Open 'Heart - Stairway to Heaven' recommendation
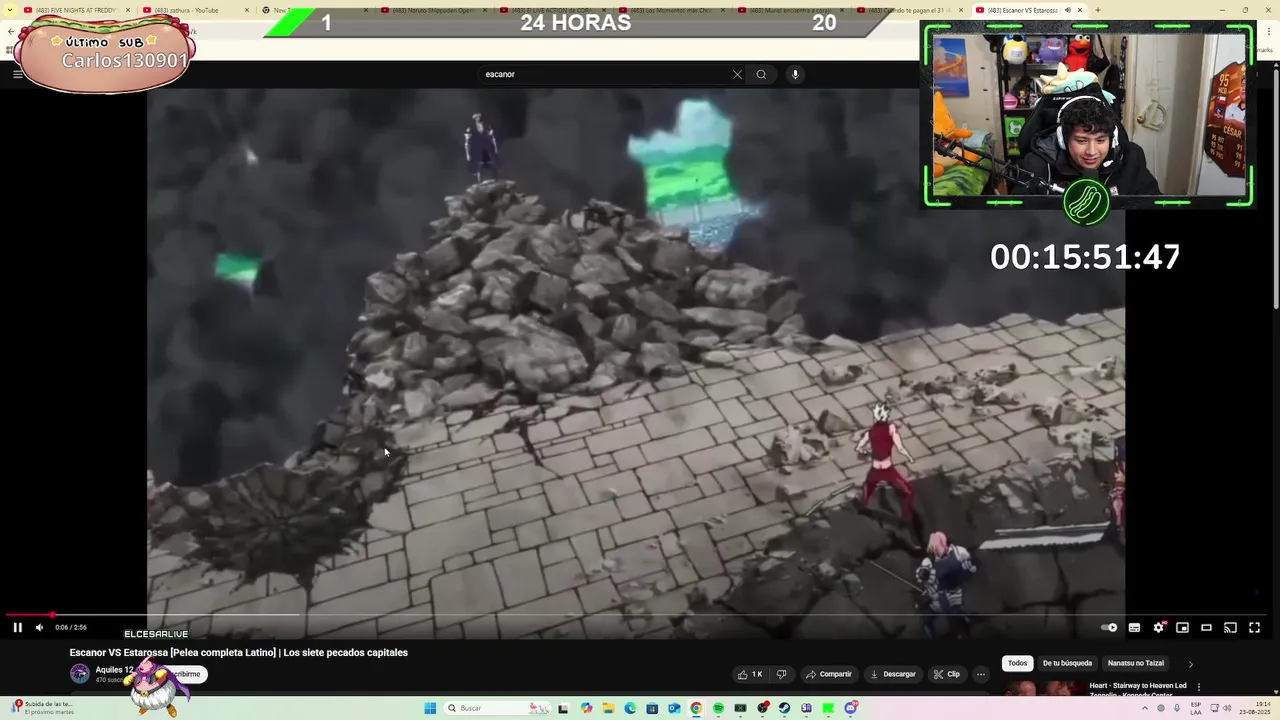The width and height of the screenshot is (1280, 720). pos(1138,688)
